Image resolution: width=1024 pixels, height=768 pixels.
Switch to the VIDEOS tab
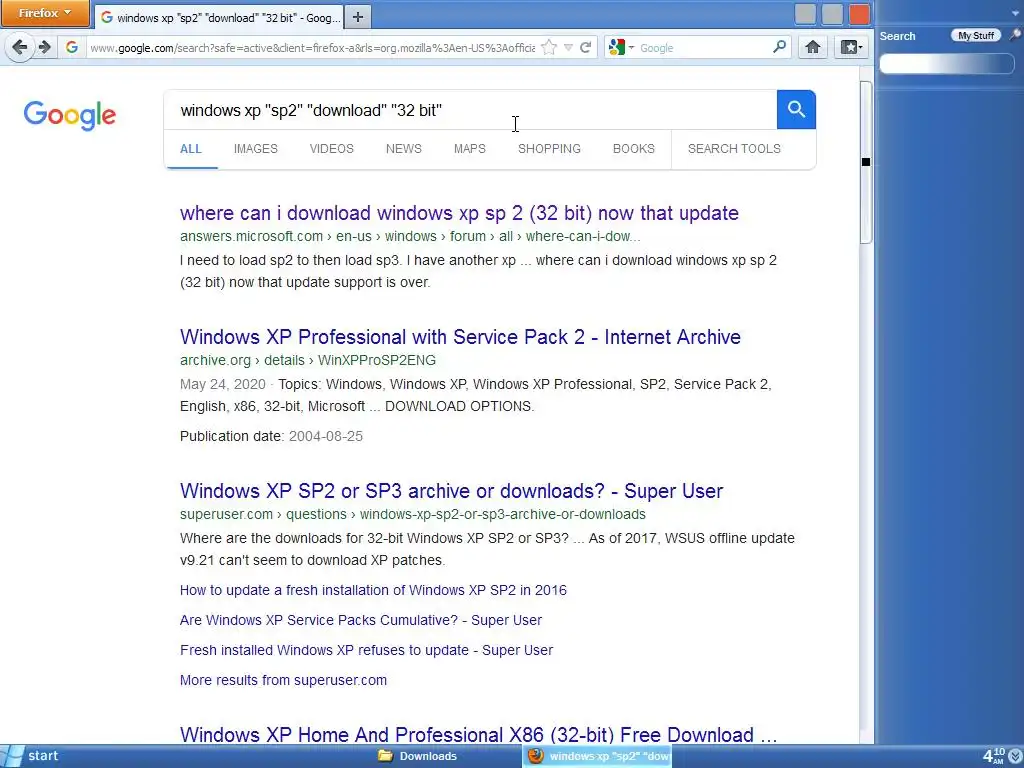[331, 149]
